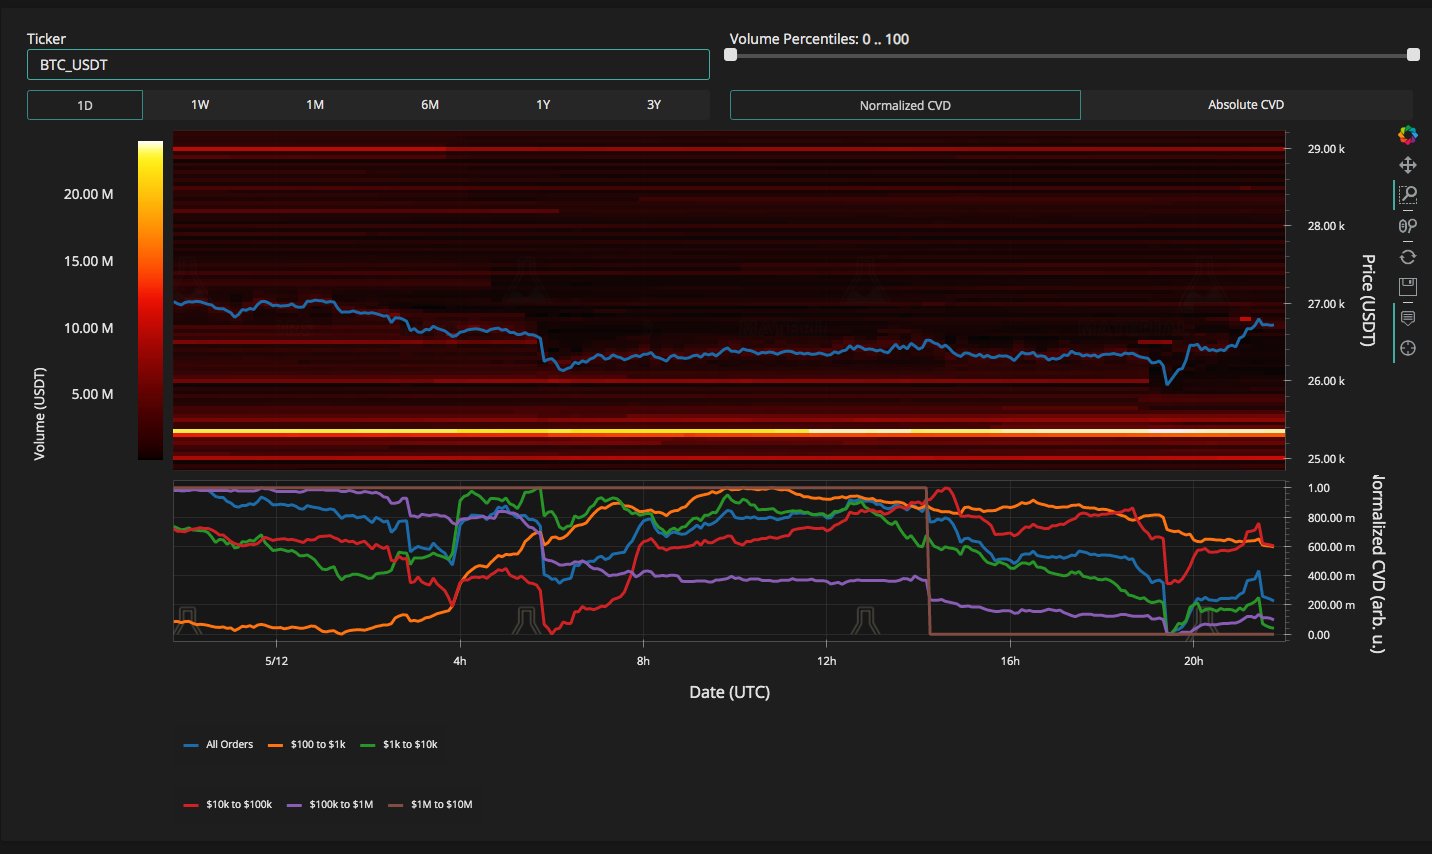Toggle the $100 to $1k legend series
This screenshot has width=1432, height=854.
(307, 744)
